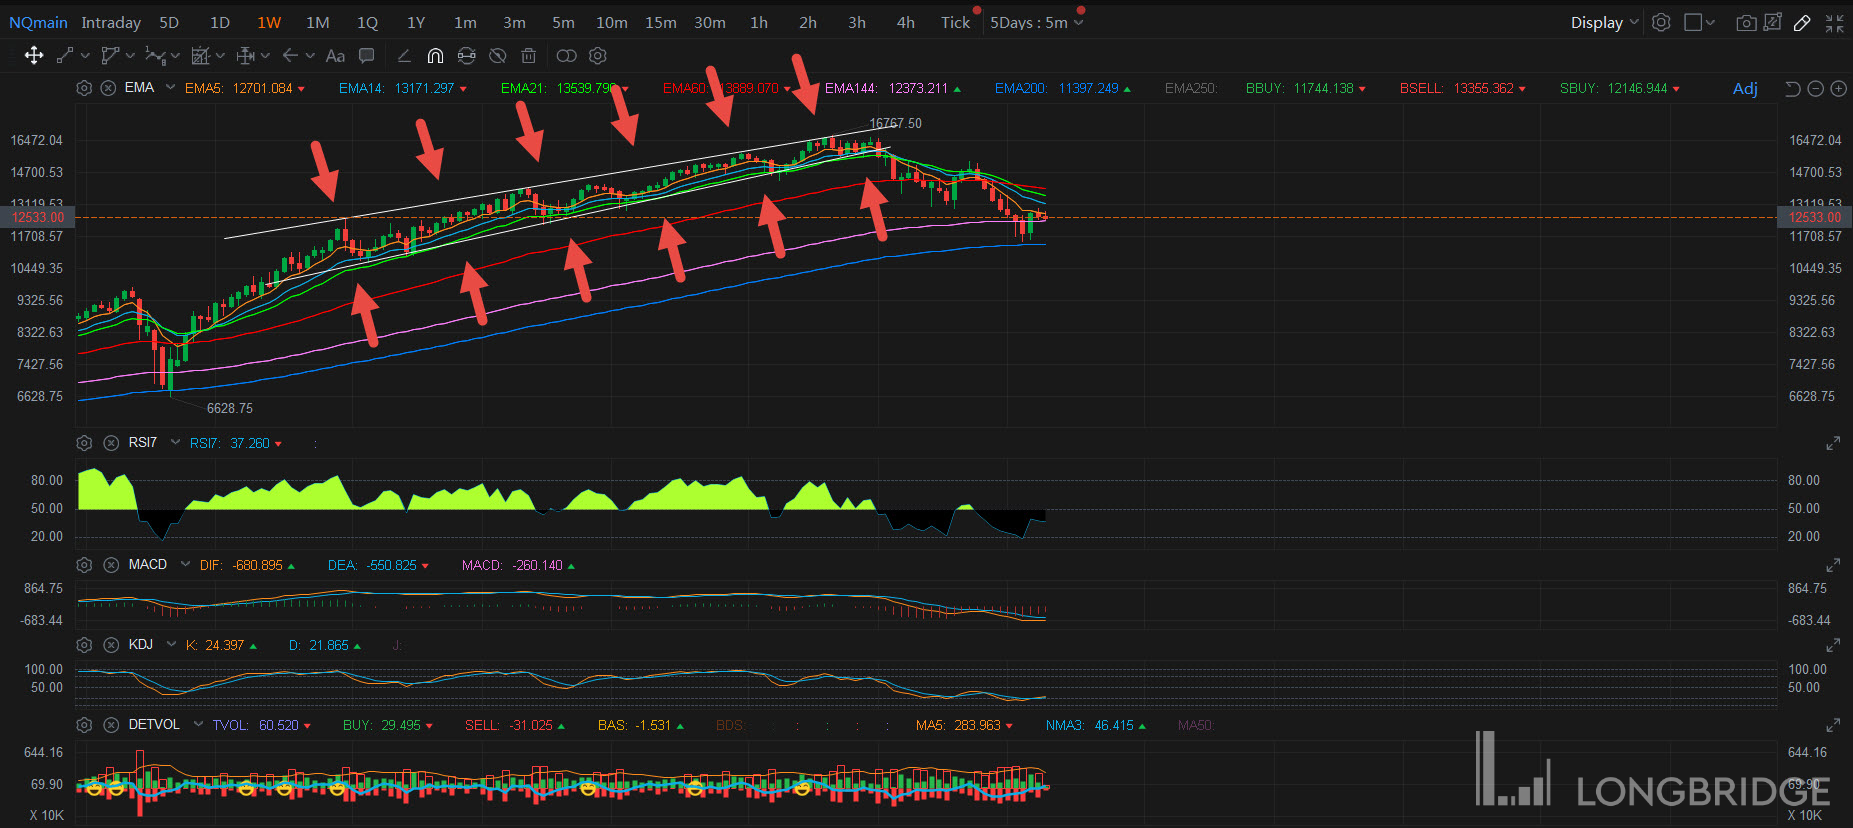This screenshot has height=828, width=1853.
Task: Maximize the KDJ indicator panel
Action: [1833, 646]
